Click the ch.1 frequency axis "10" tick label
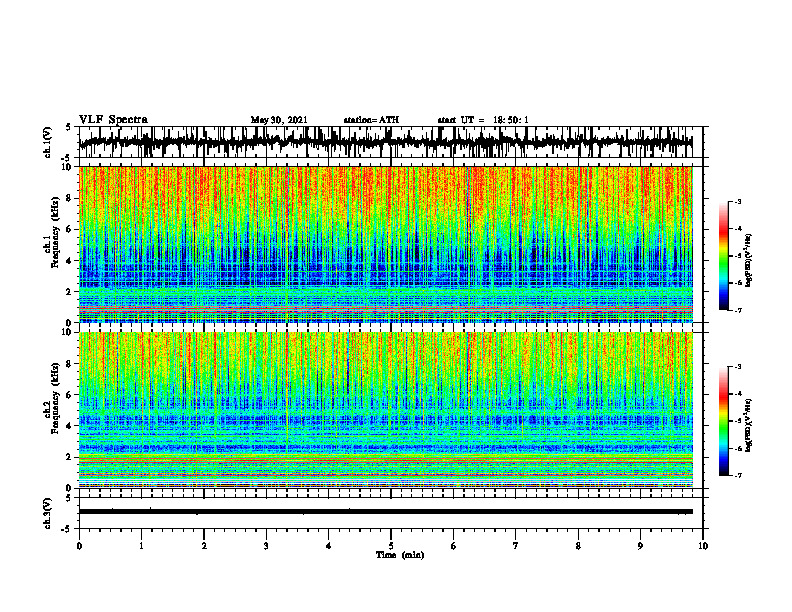The image size is (792, 612). [69, 167]
